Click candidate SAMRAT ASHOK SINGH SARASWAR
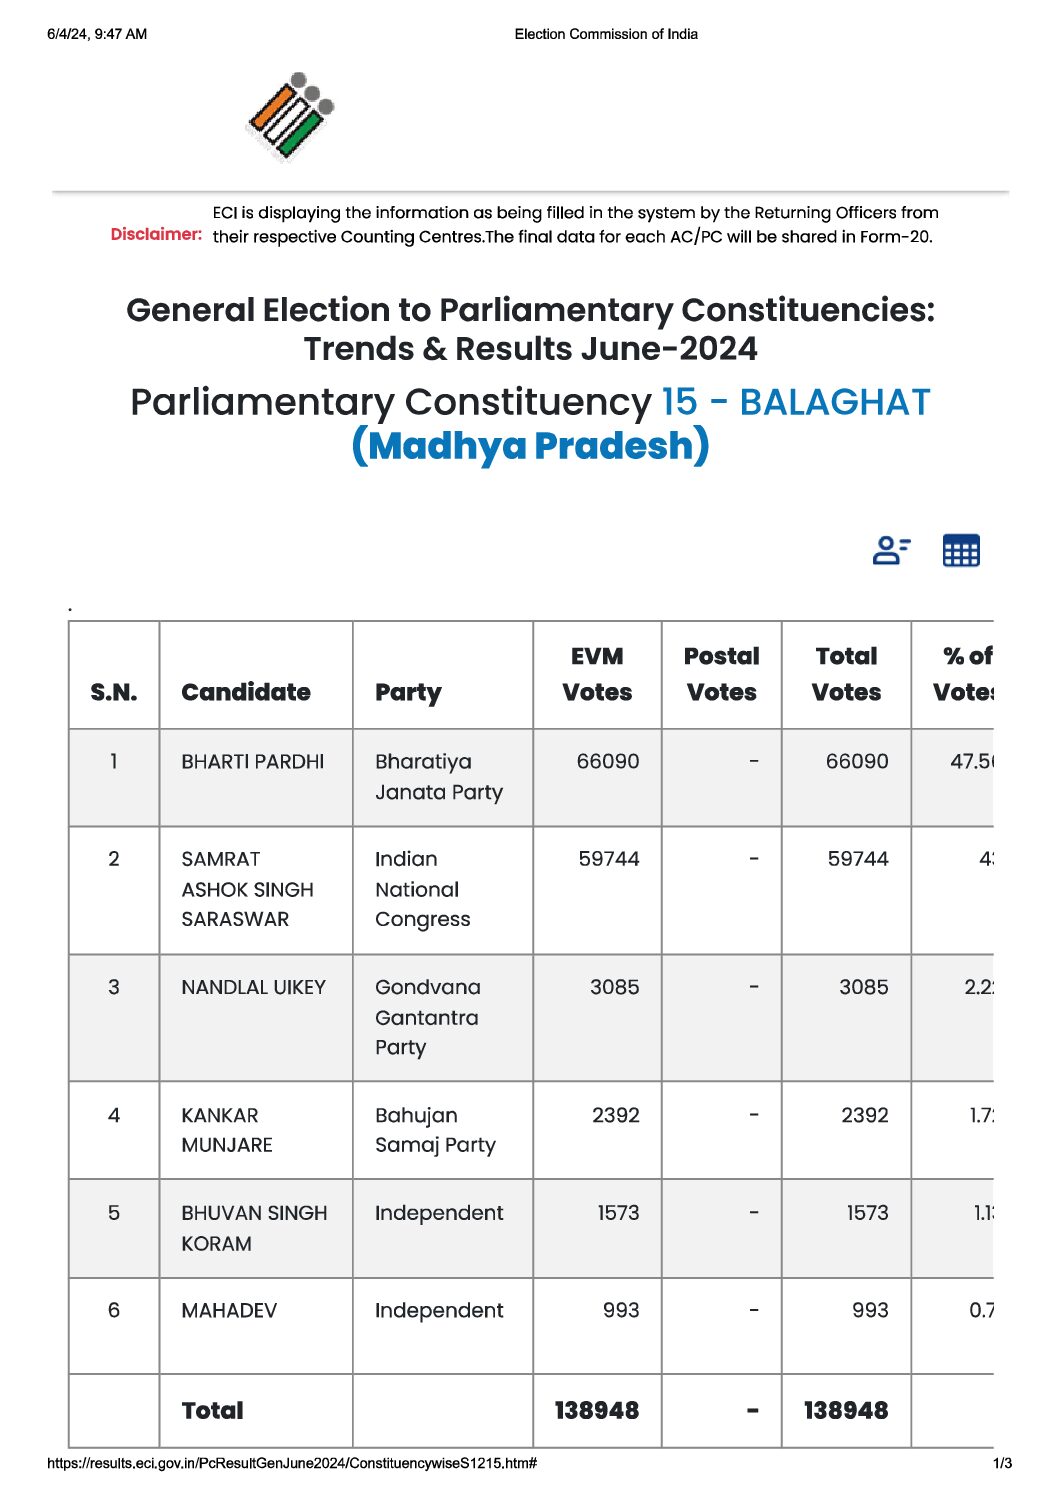Viewport: 1058px width, 1496px height. [x=247, y=889]
